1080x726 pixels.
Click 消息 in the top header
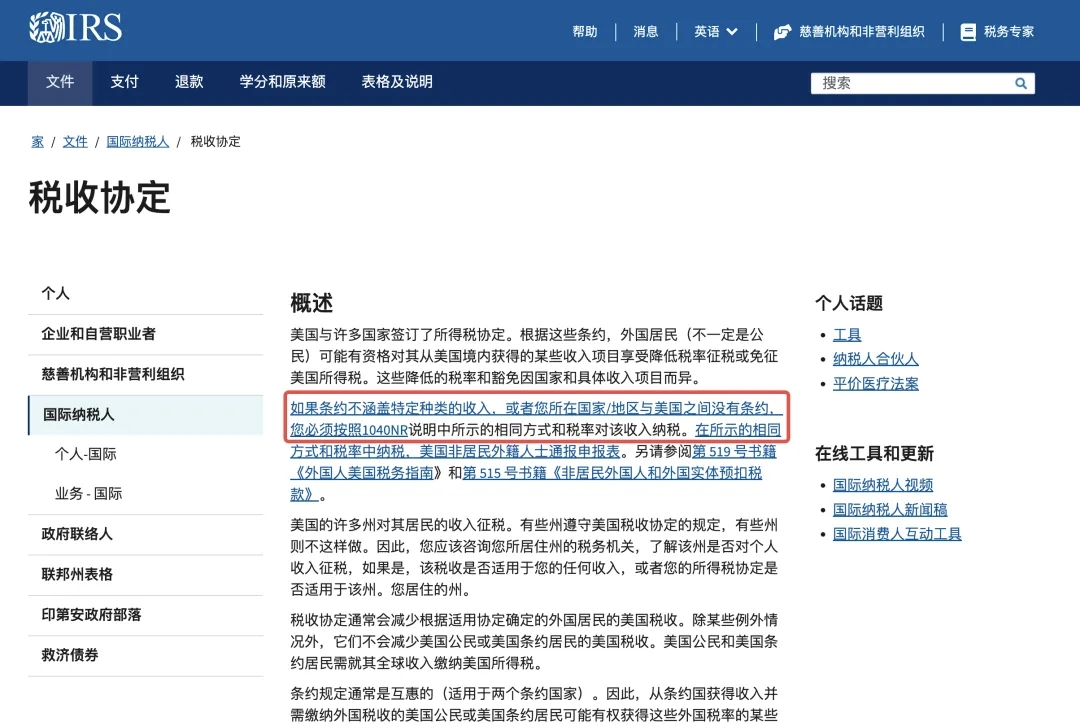(645, 31)
